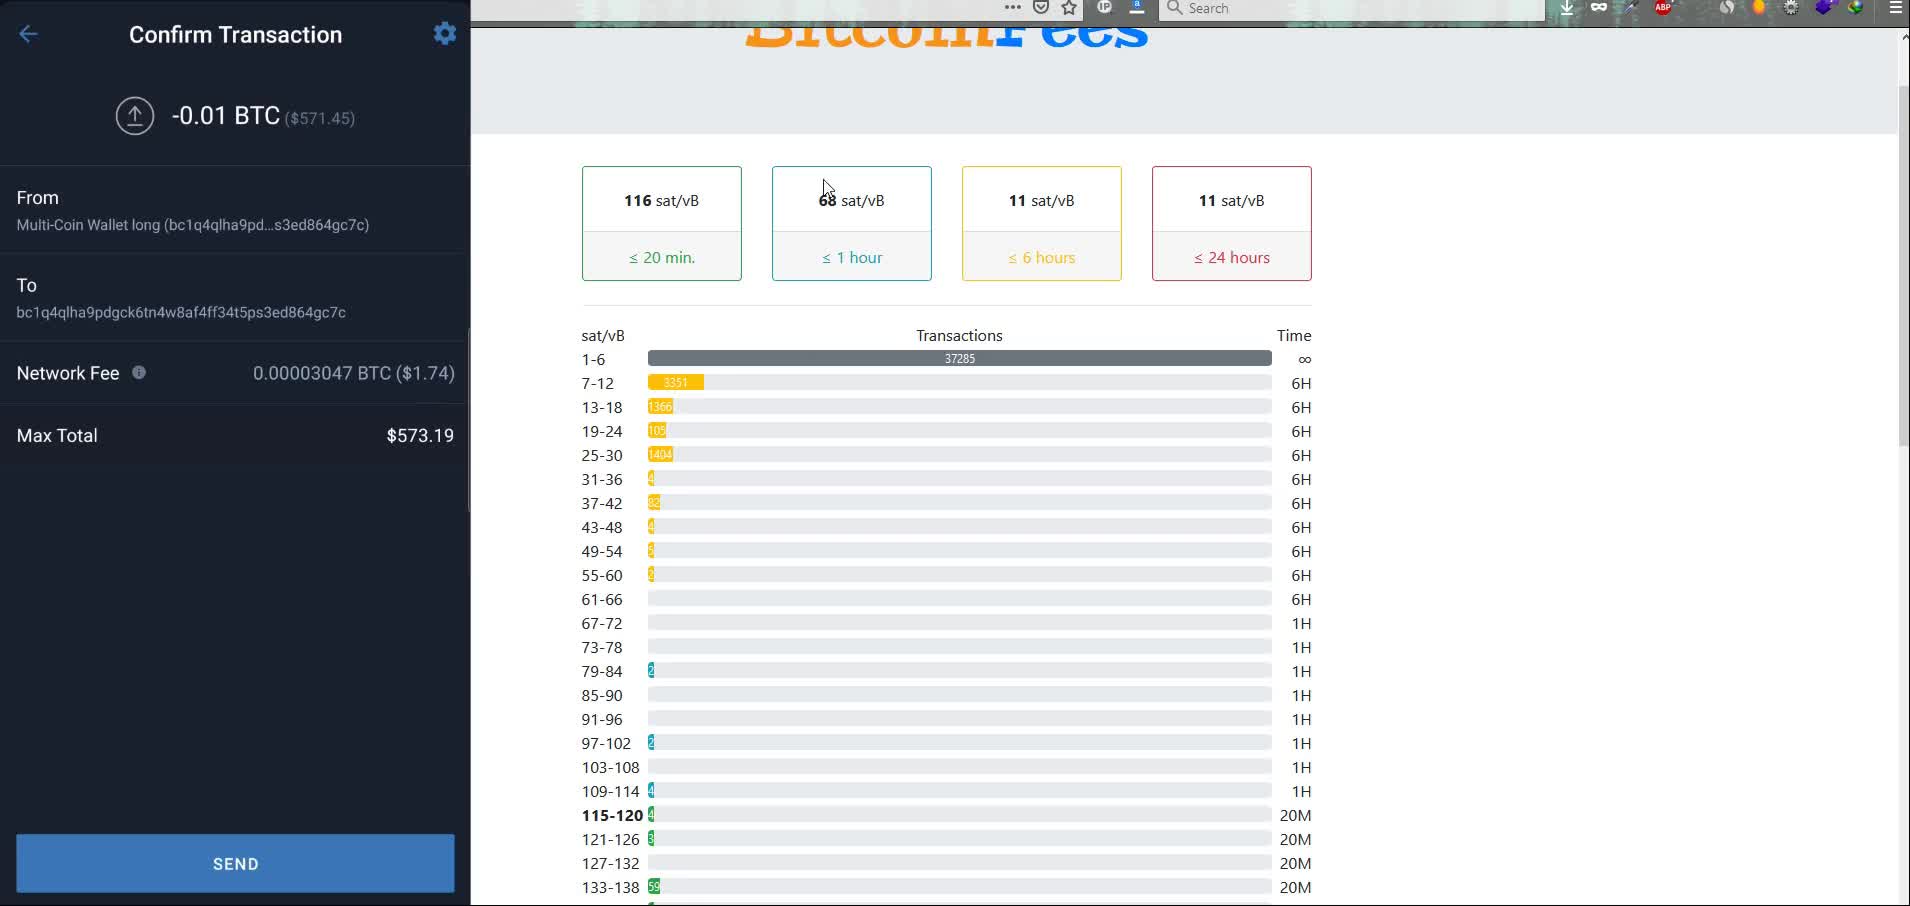This screenshot has height=906, width=1910.
Task: Open browser downloads arrow icon
Action: pos(1567,8)
